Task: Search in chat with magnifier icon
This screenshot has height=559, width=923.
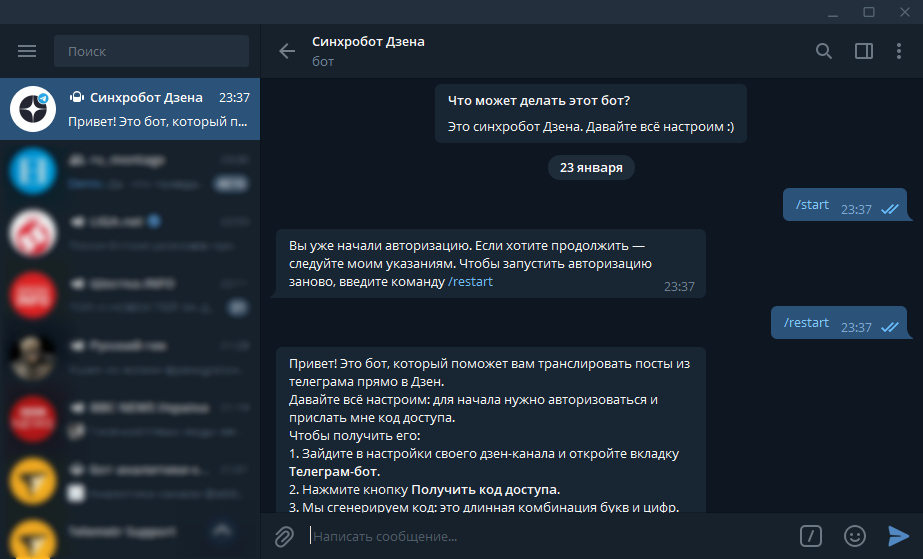Action: 824,51
